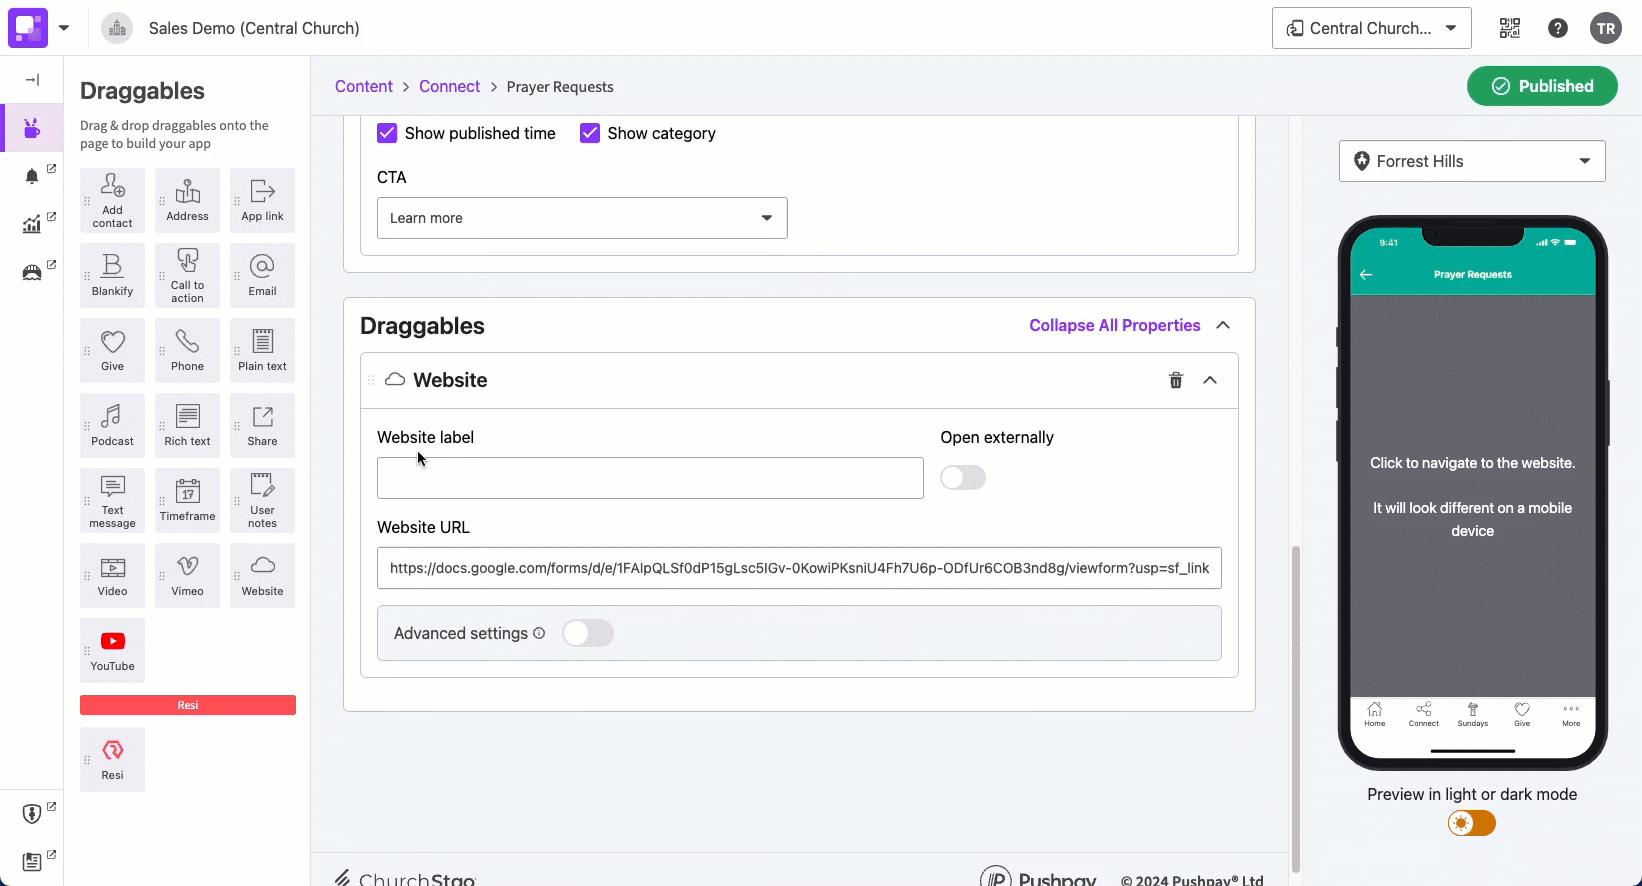Delete the Website draggable via trash icon
Viewport: 1642px width, 886px height.
1176,380
